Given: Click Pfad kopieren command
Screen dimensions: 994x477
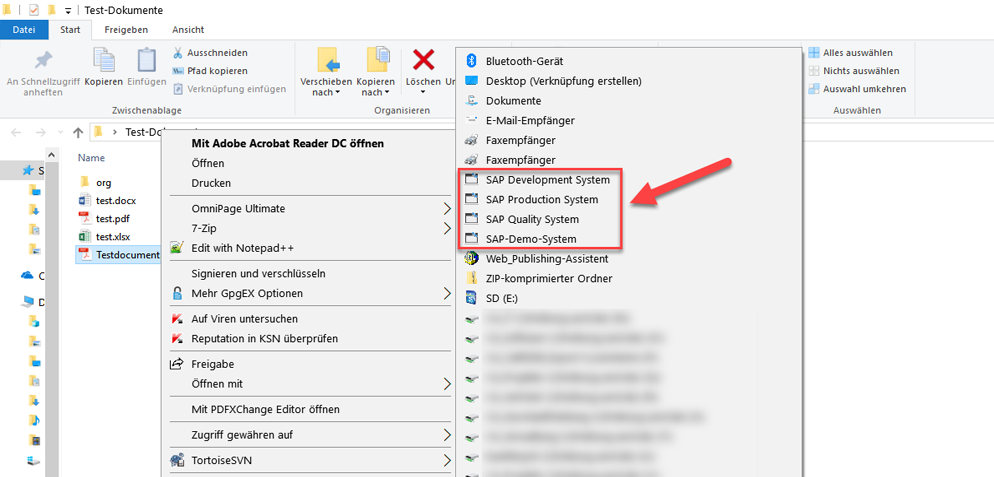Looking at the screenshot, I should click(x=210, y=71).
